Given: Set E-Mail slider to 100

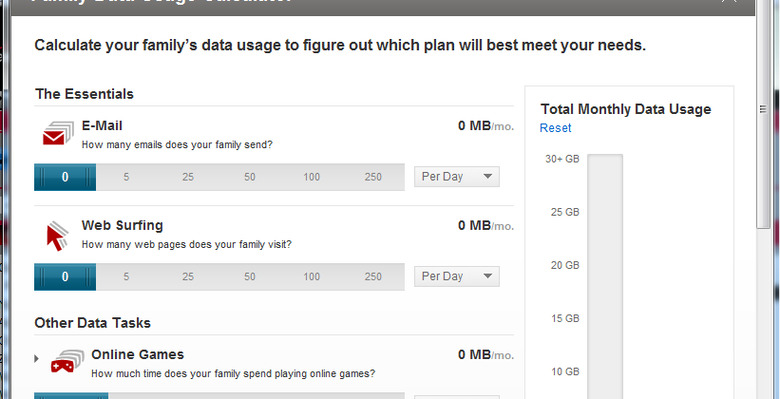Looking at the screenshot, I should point(311,177).
